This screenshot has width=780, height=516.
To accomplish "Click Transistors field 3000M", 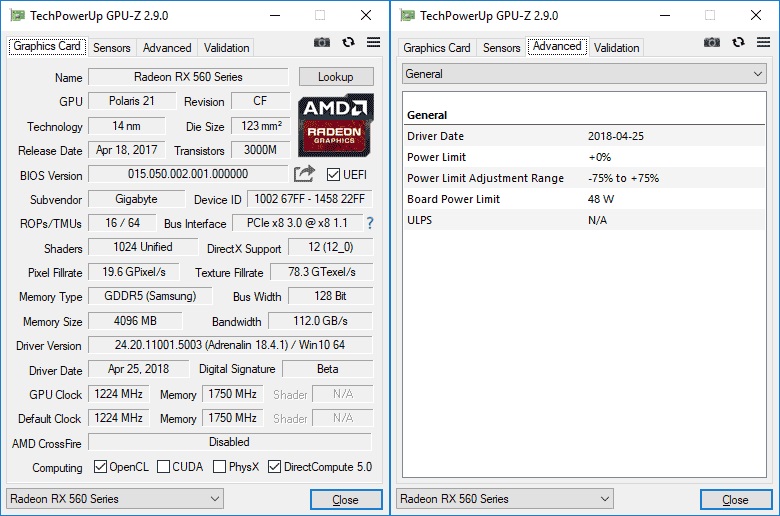I will pos(261,150).
